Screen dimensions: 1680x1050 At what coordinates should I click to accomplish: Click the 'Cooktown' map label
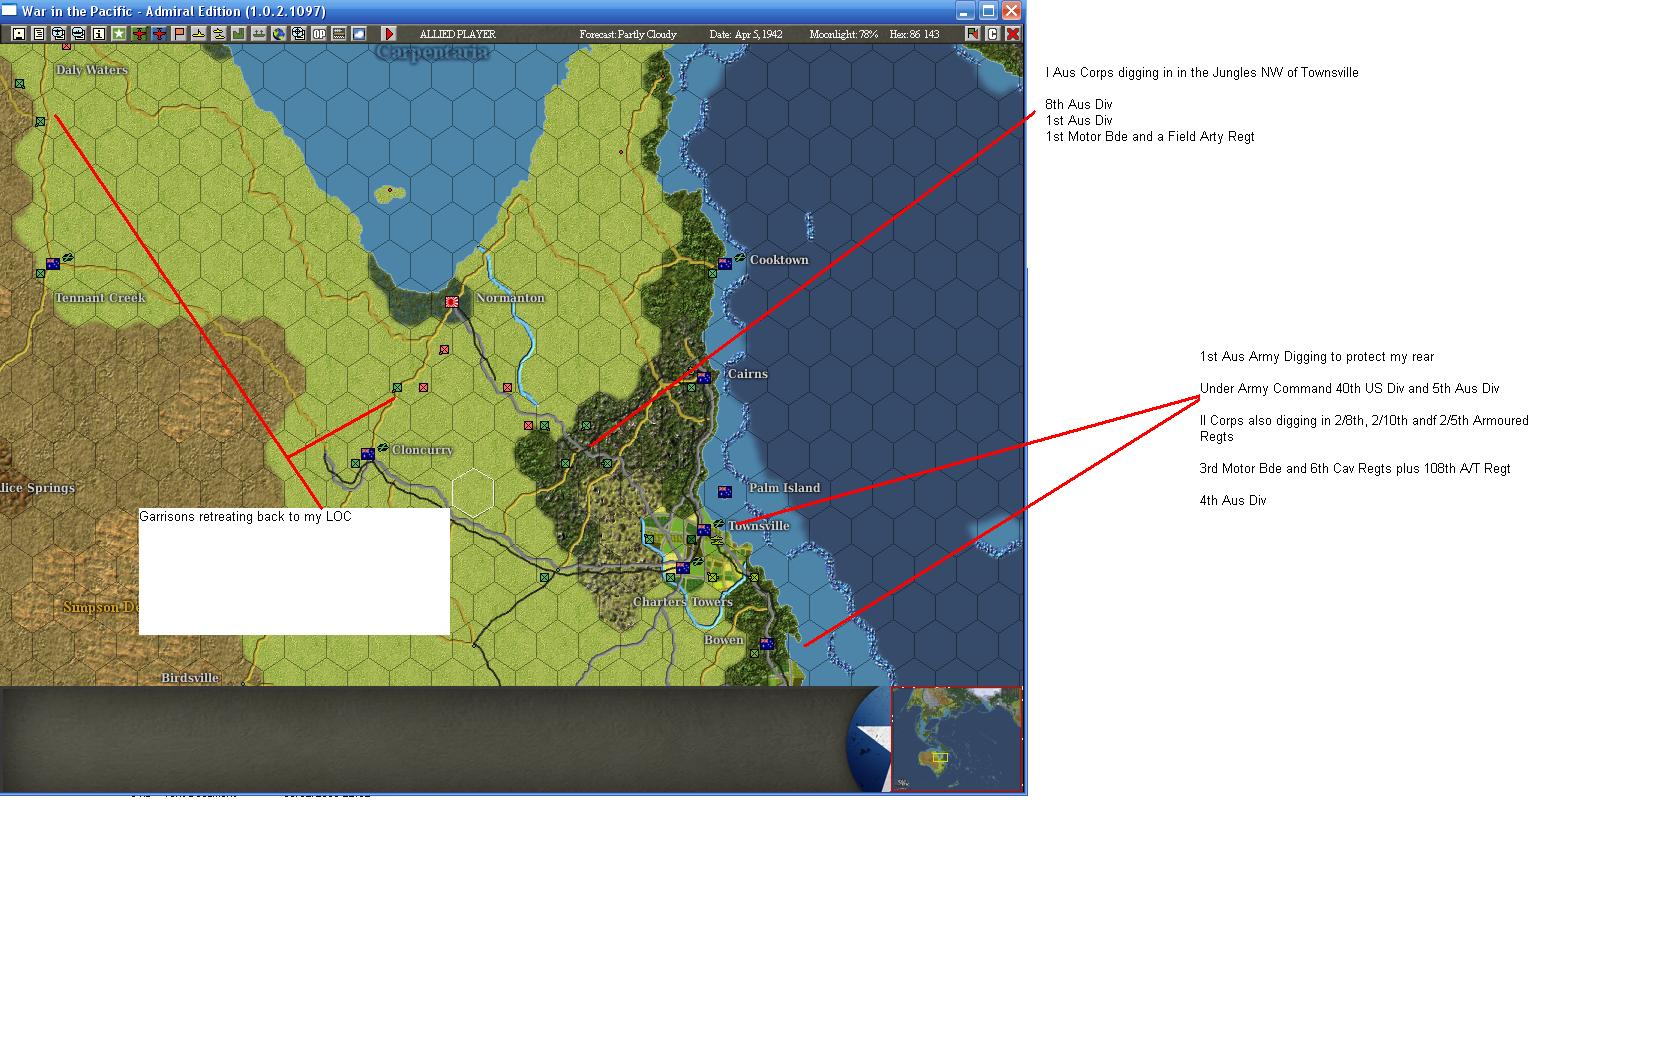pos(779,260)
